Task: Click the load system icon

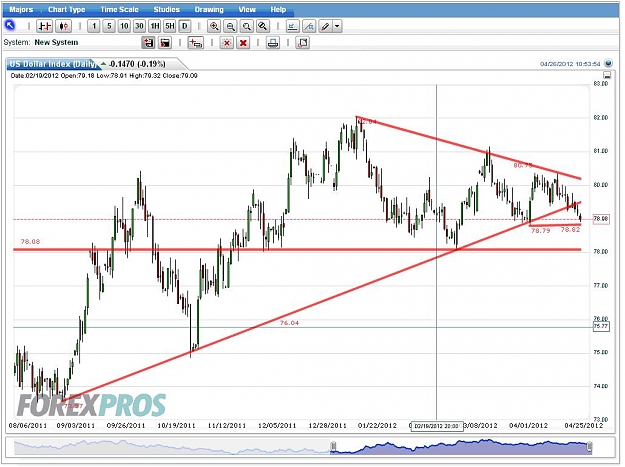Action: (x=149, y=43)
